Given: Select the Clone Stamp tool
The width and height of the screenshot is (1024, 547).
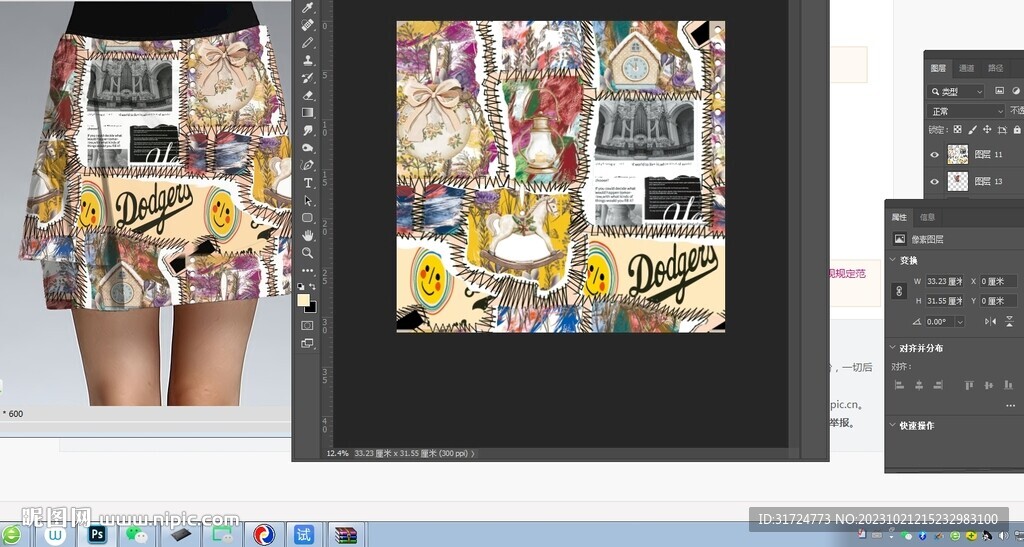Looking at the screenshot, I should [x=308, y=60].
